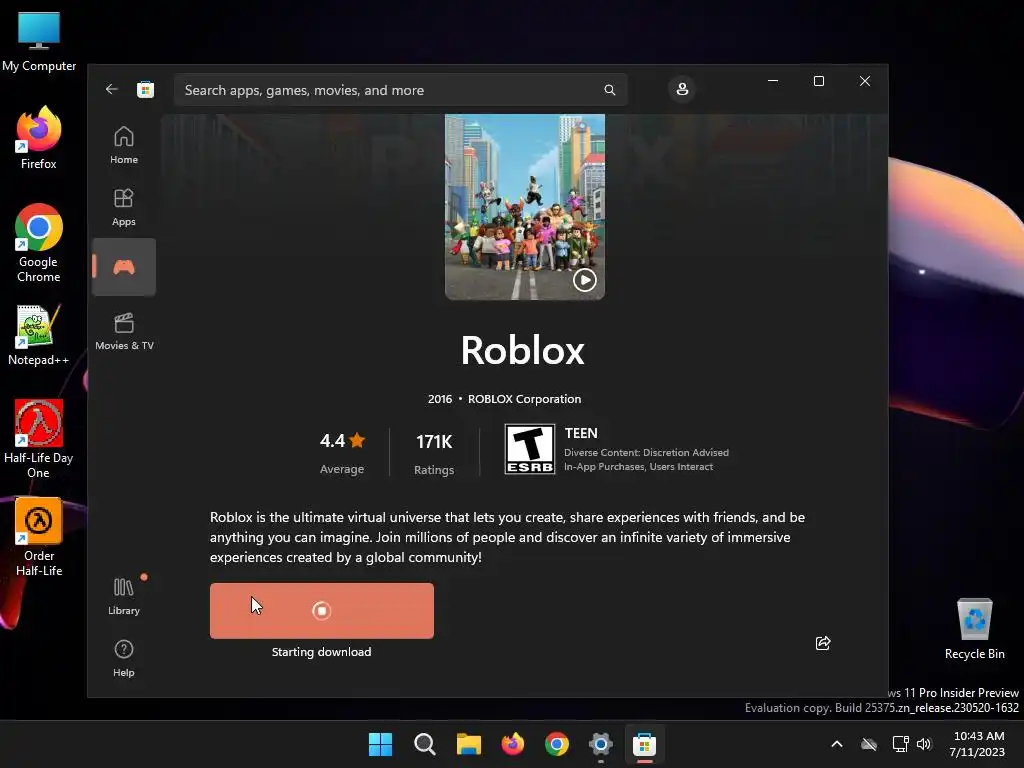This screenshot has height=768, width=1024.
Task: Click the search magnifier icon in Store
Action: click(x=609, y=90)
